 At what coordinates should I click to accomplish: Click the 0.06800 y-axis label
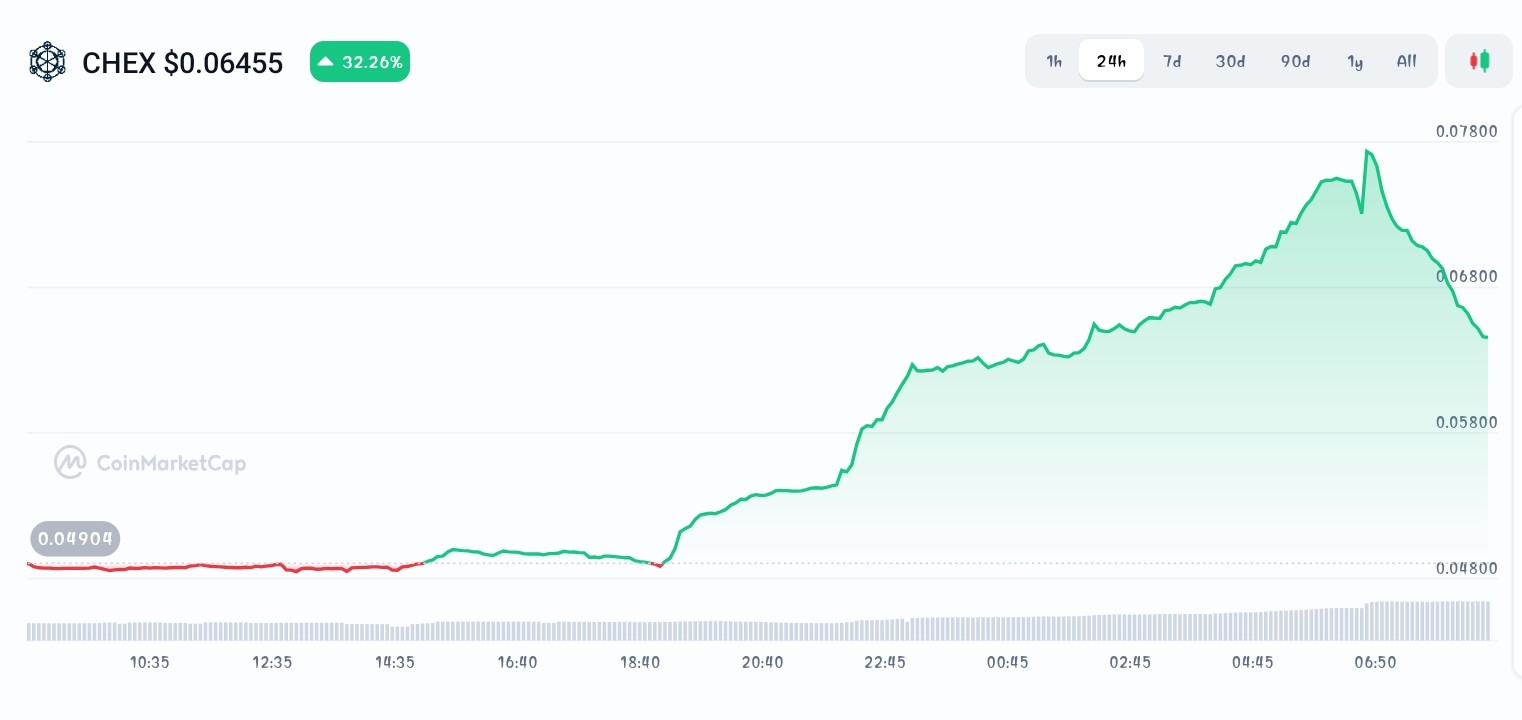point(1466,276)
